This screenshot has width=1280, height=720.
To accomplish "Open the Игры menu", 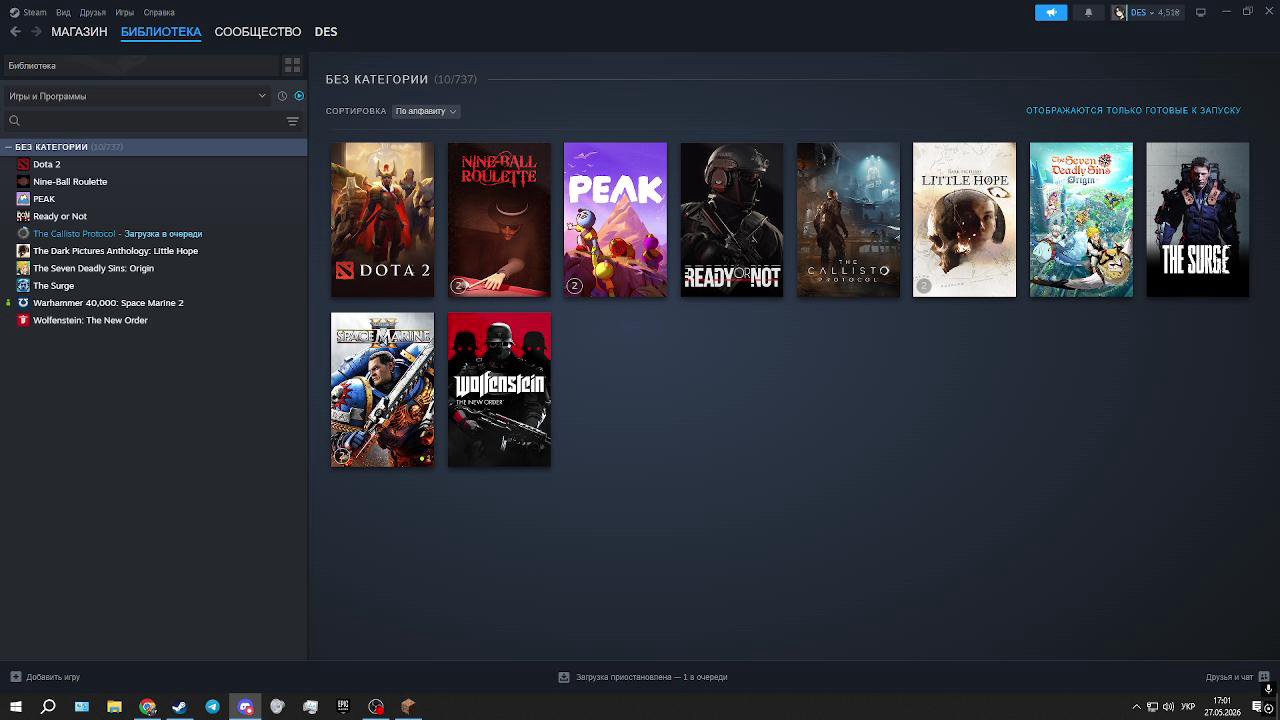I will 125,12.
